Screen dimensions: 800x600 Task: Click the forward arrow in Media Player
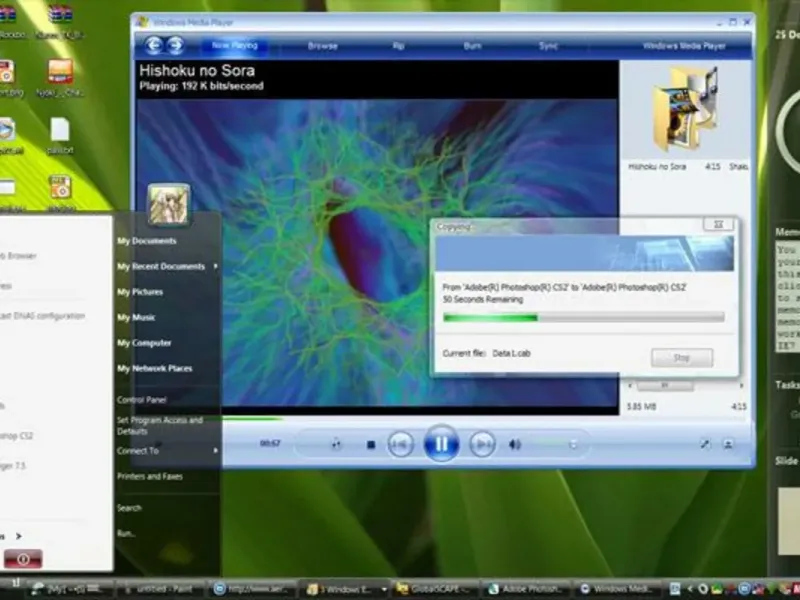point(175,45)
